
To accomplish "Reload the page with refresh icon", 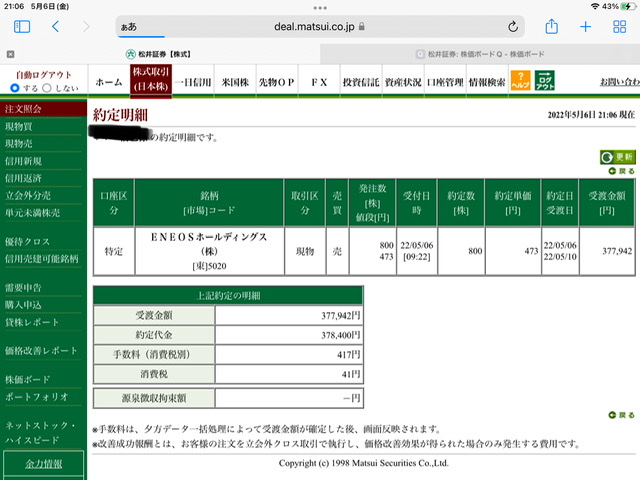I will [x=513, y=27].
